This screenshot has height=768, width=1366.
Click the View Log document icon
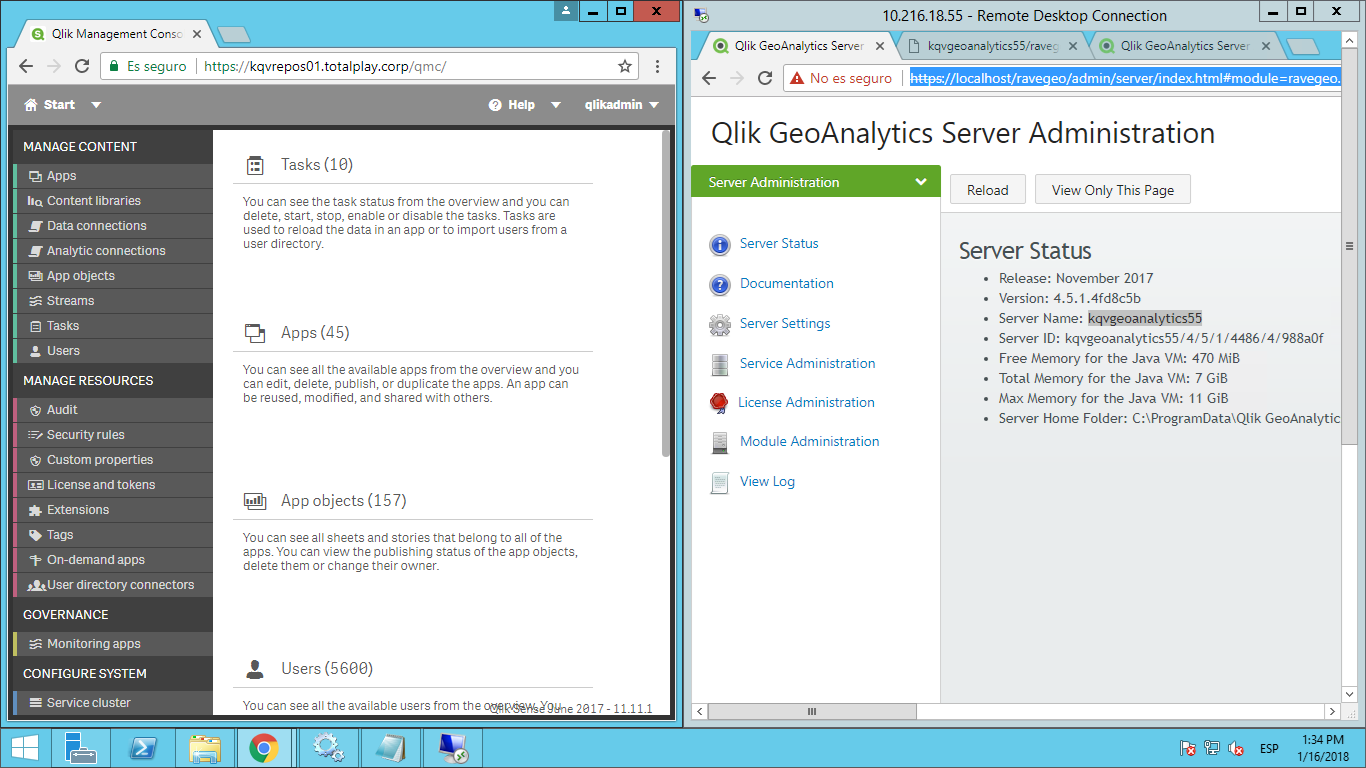[720, 482]
